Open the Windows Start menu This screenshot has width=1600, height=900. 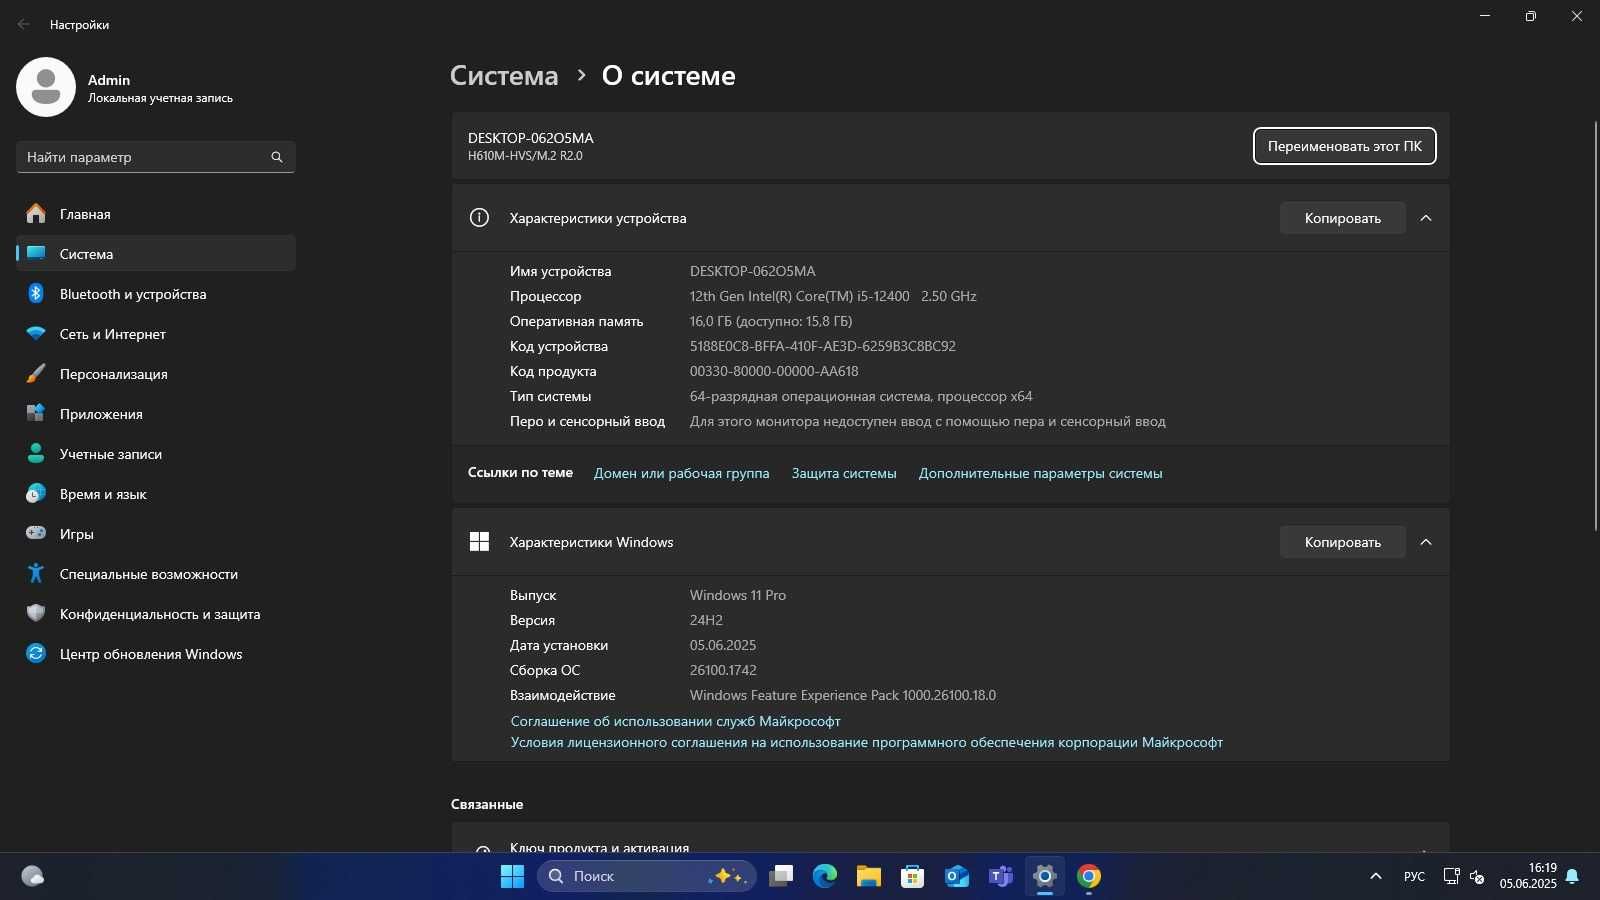point(512,877)
